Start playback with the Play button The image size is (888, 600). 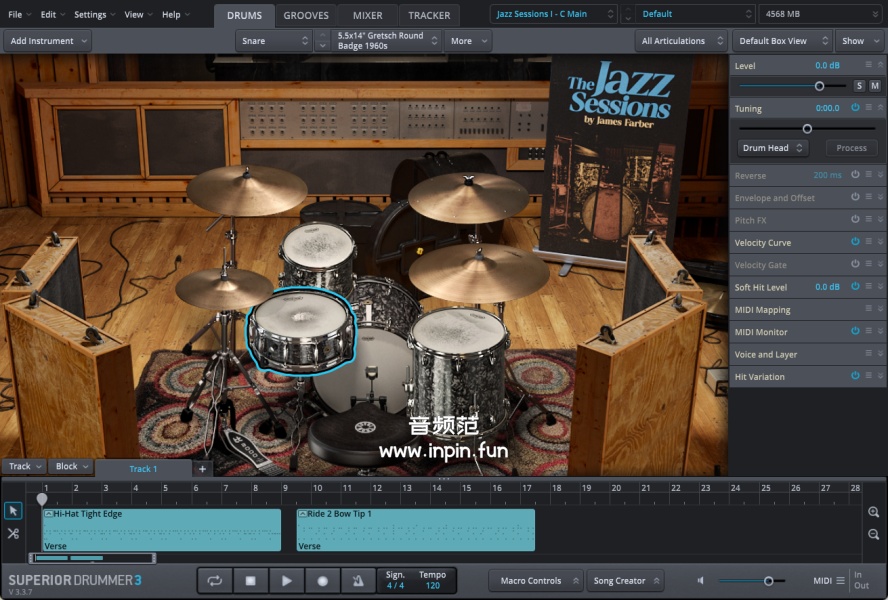(286, 580)
